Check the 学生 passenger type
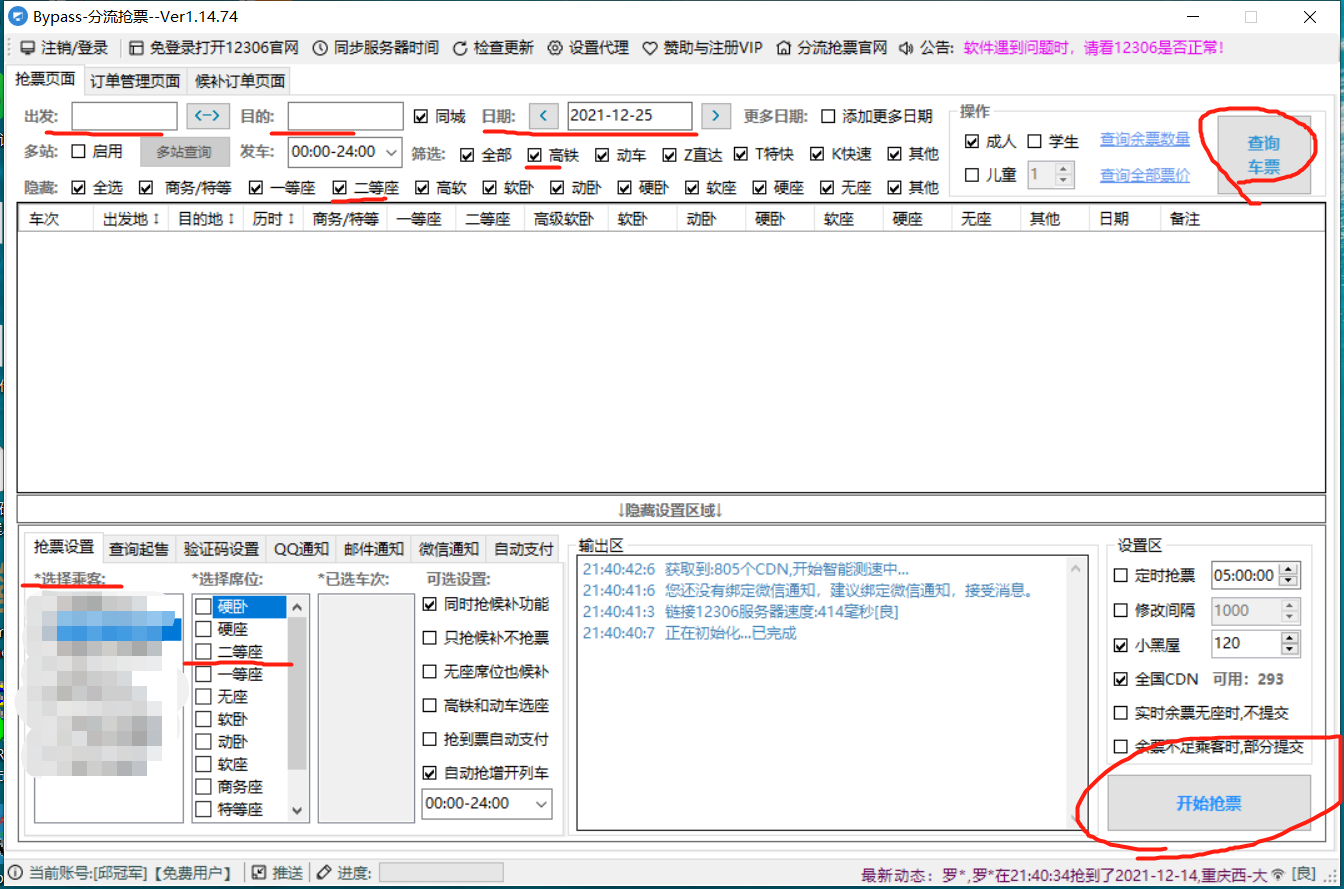 [1034, 142]
